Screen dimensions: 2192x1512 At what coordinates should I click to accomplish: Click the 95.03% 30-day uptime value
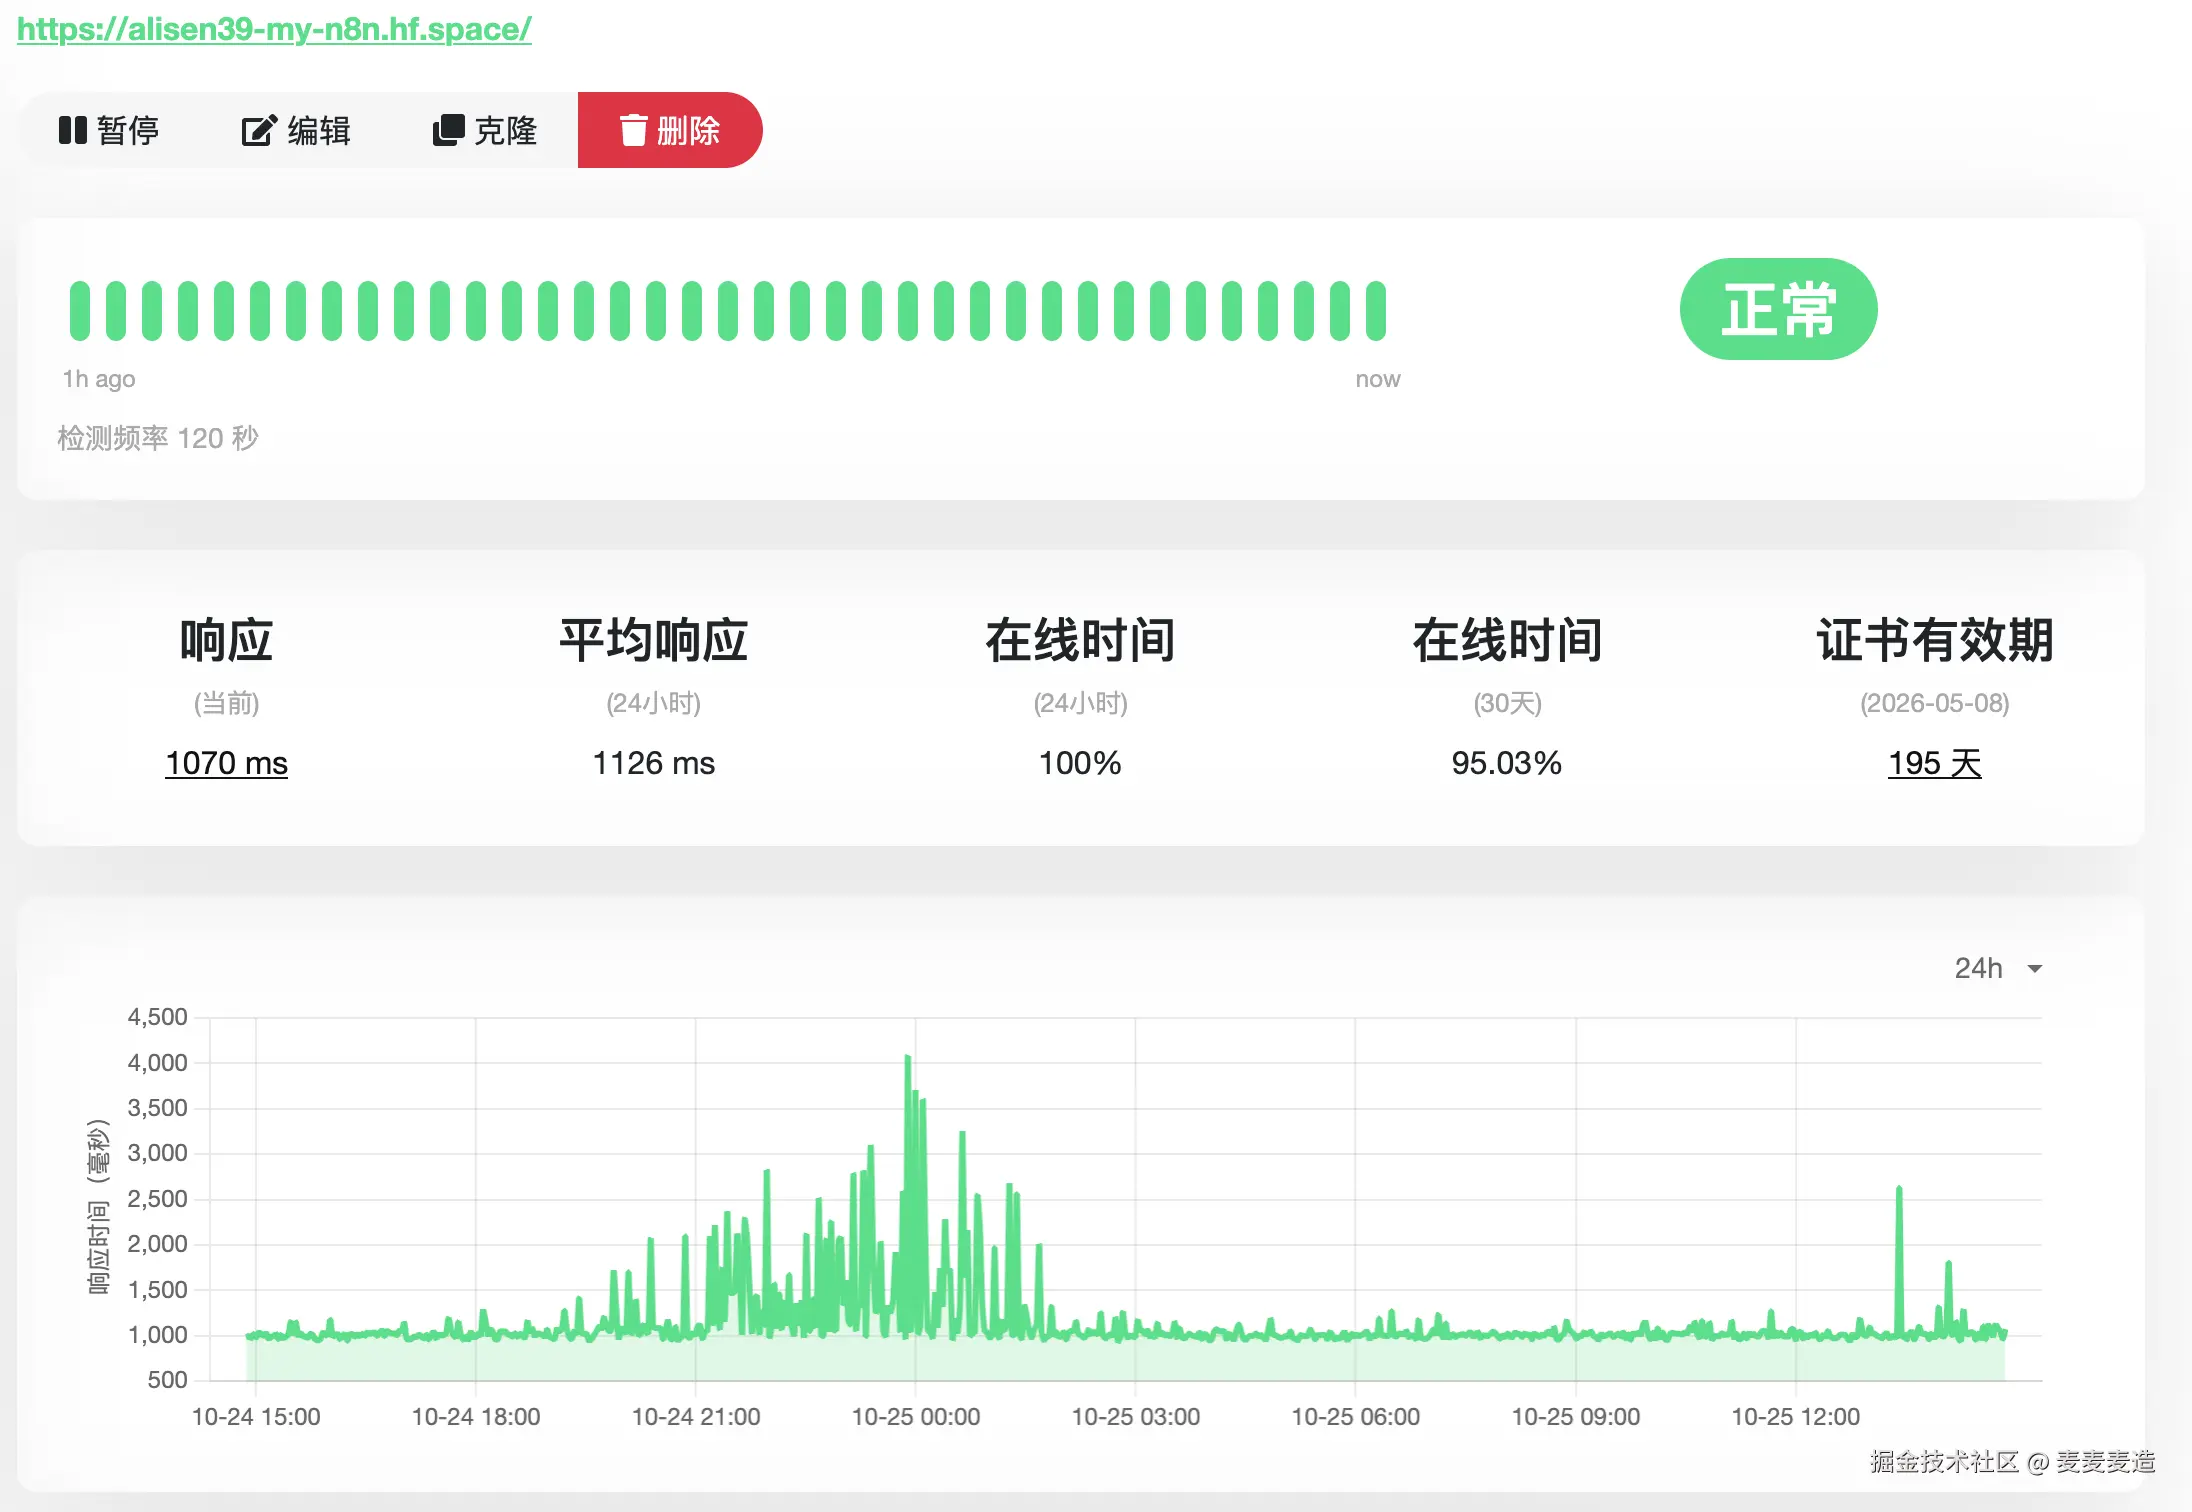coord(1506,763)
